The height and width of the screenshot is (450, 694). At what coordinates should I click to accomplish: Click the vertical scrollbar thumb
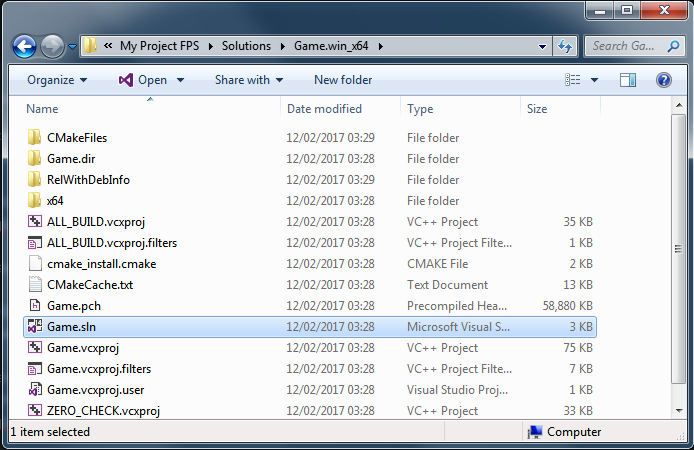click(x=679, y=249)
